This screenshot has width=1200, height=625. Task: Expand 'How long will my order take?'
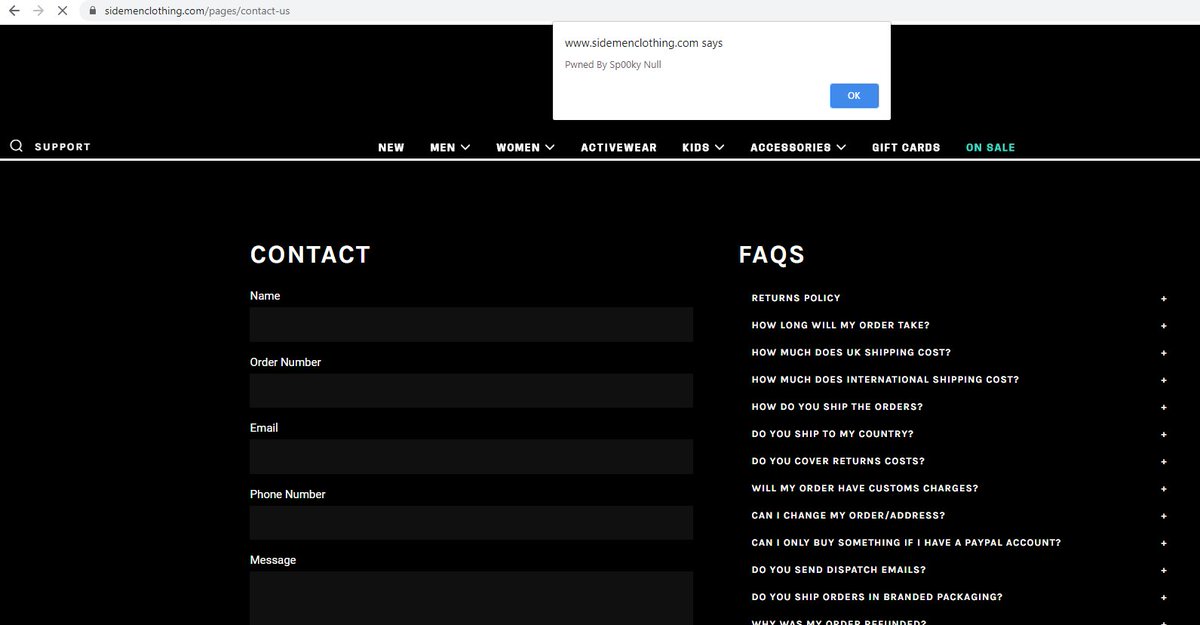(959, 325)
